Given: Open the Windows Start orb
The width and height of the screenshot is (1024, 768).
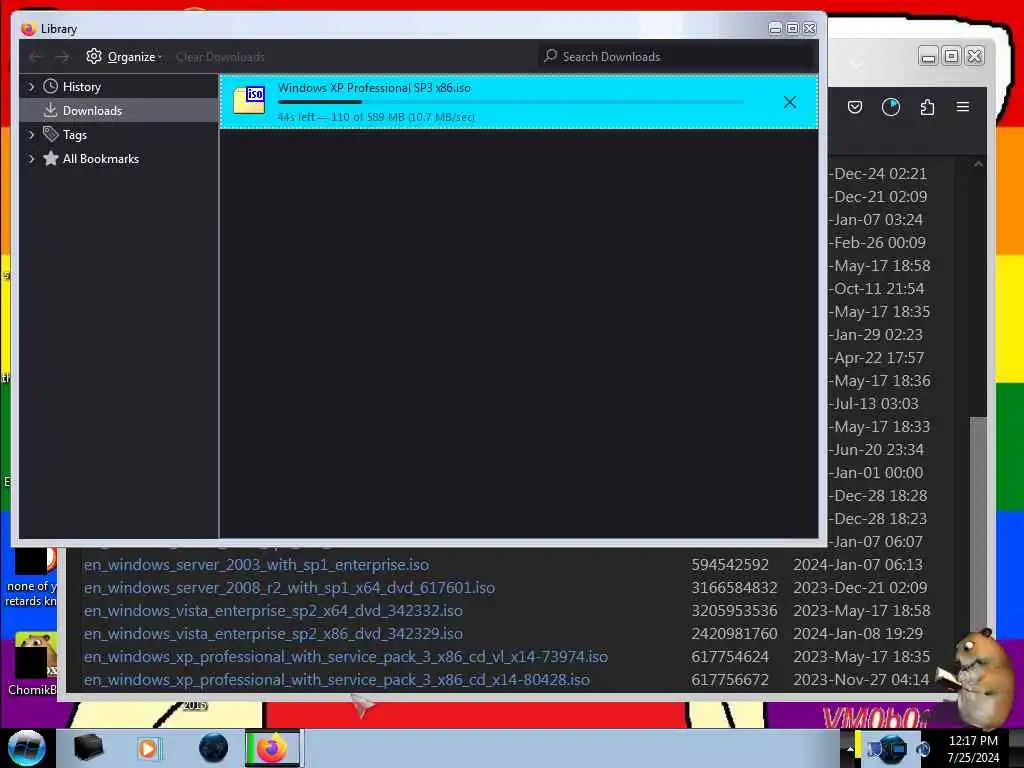Looking at the screenshot, I should [x=27, y=748].
